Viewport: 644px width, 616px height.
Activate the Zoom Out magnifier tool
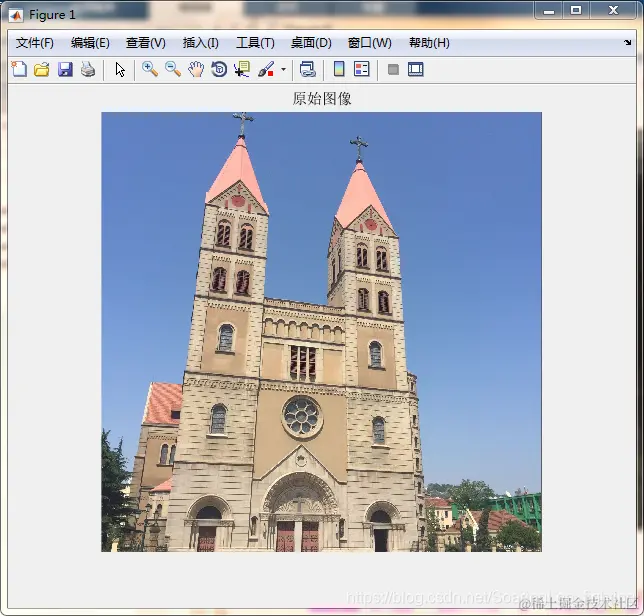173,69
